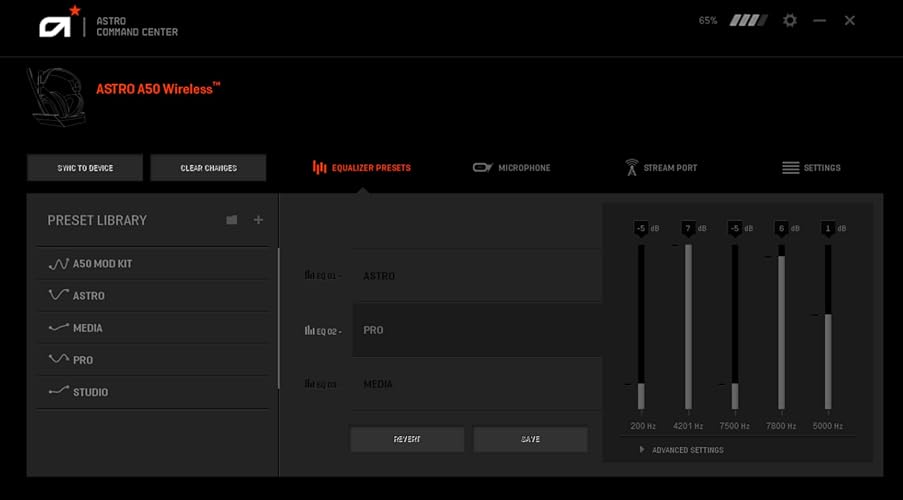The width and height of the screenshot is (903, 500).
Task: Click the EQ 01 slot icon
Action: [x=309, y=275]
